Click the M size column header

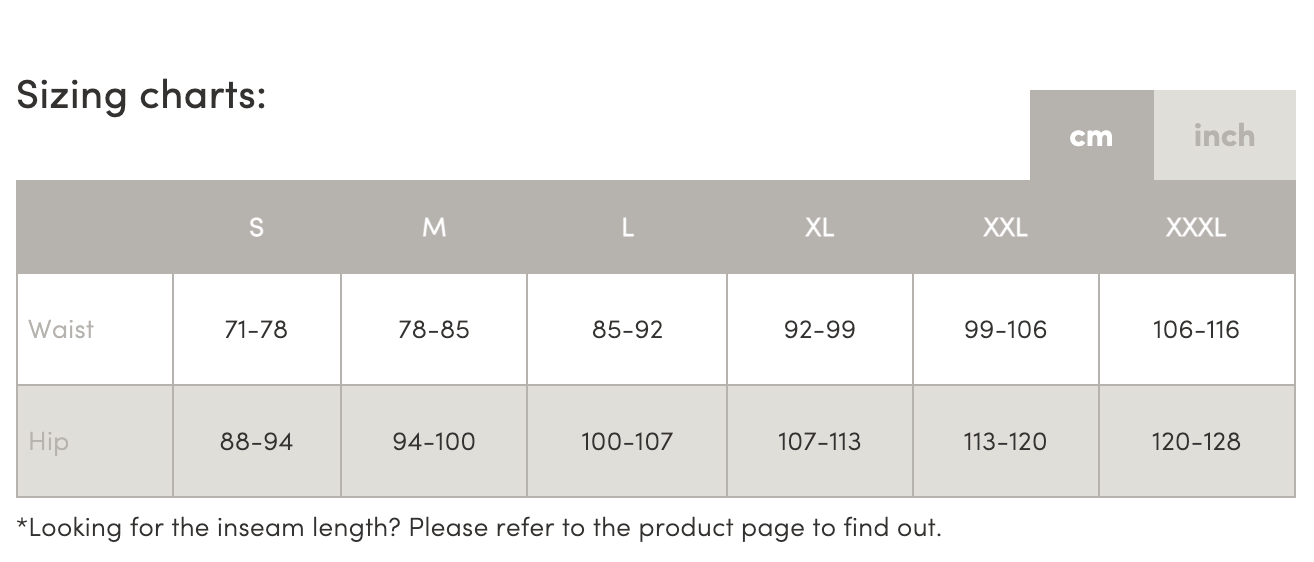[x=434, y=228]
